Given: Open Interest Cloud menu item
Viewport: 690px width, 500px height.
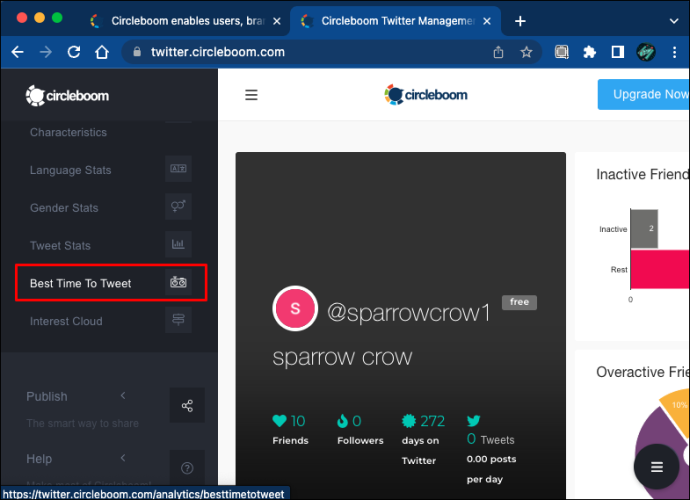Looking at the screenshot, I should [66, 321].
